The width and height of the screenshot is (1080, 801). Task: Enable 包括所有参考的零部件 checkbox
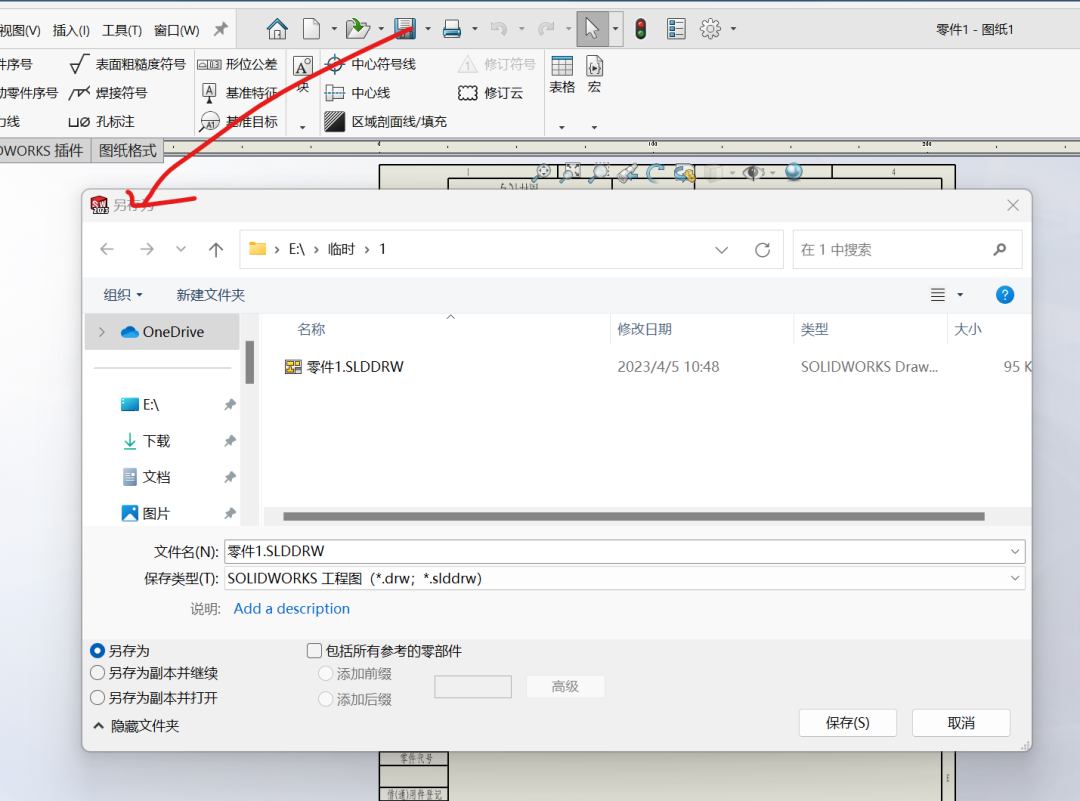point(315,651)
